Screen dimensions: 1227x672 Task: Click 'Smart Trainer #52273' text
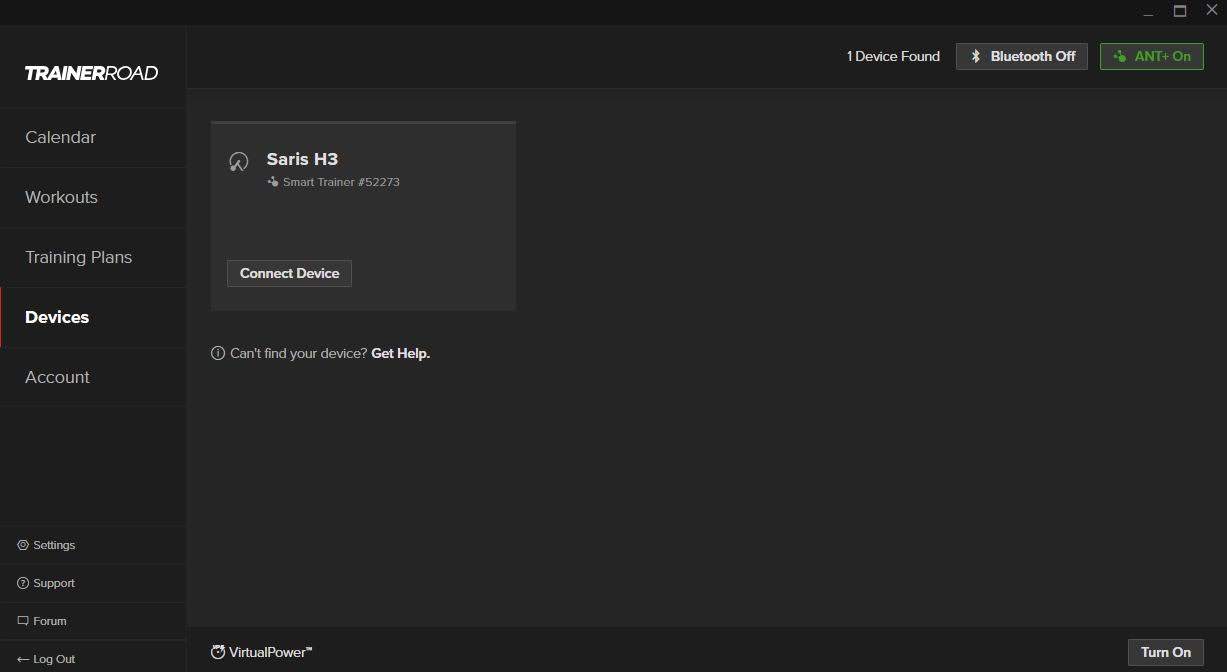(341, 182)
